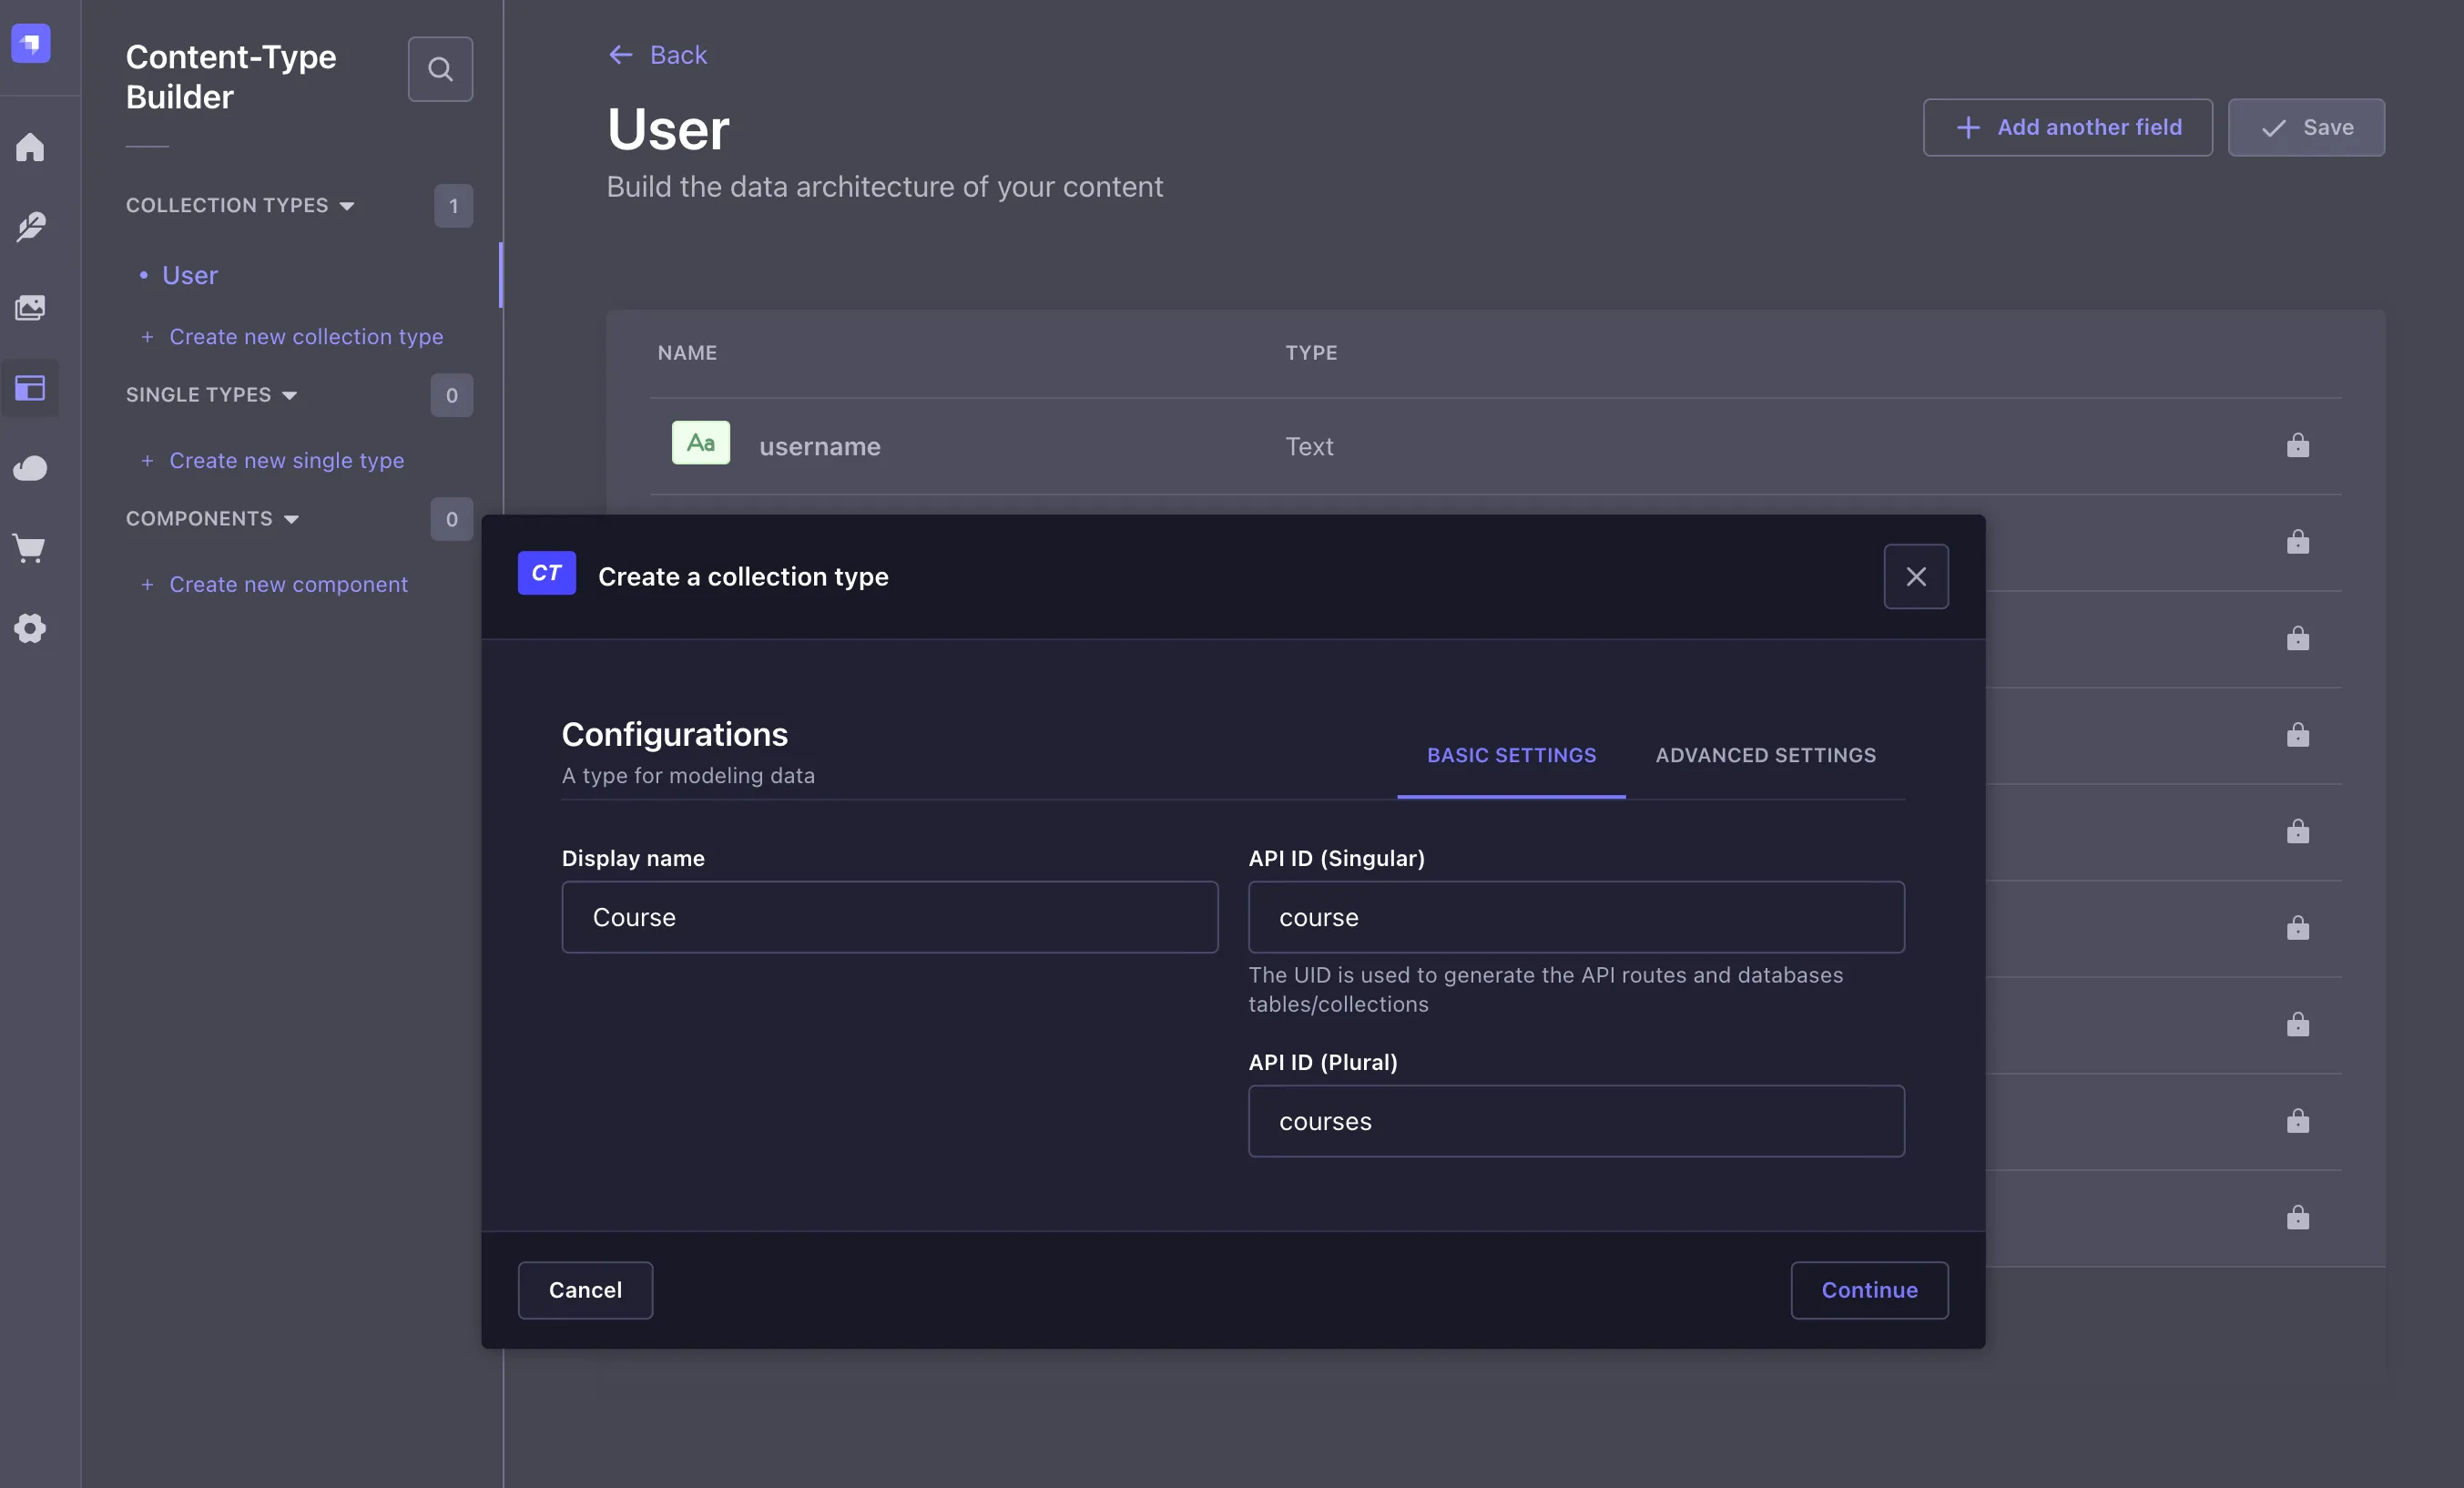This screenshot has height=1488, width=2464.
Task: Open the Settings gear icon
Action: [30, 628]
